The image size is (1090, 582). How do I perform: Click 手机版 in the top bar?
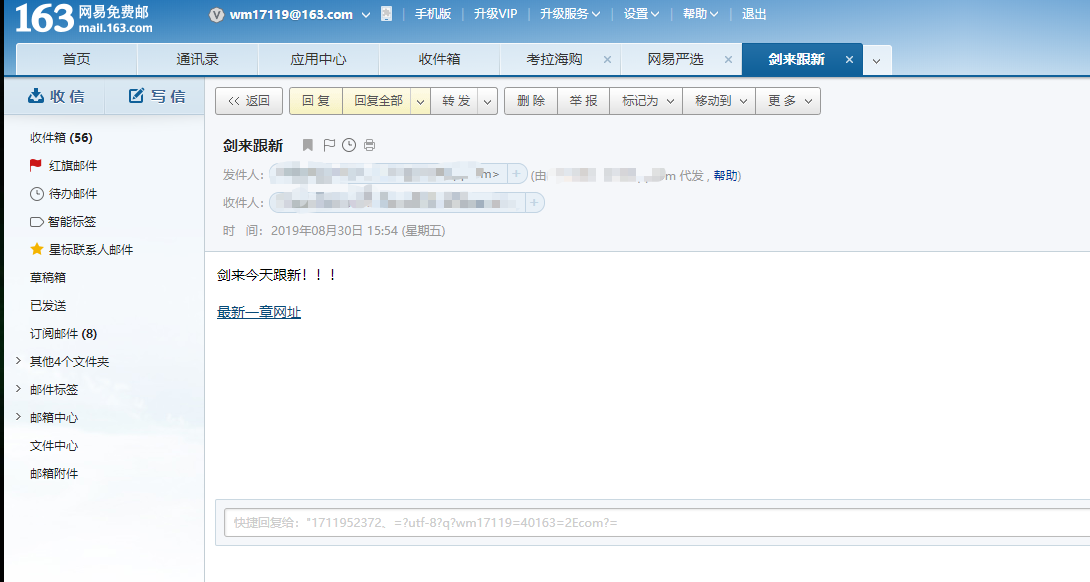click(433, 14)
